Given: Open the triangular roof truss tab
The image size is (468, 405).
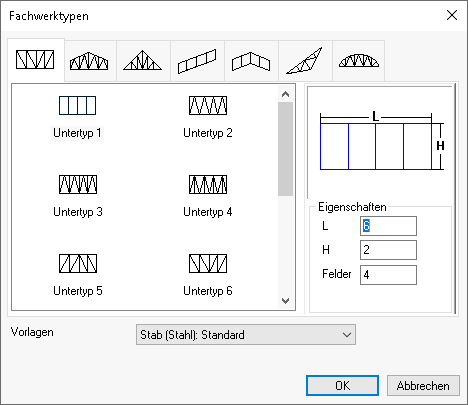Looking at the screenshot, I should [144, 61].
